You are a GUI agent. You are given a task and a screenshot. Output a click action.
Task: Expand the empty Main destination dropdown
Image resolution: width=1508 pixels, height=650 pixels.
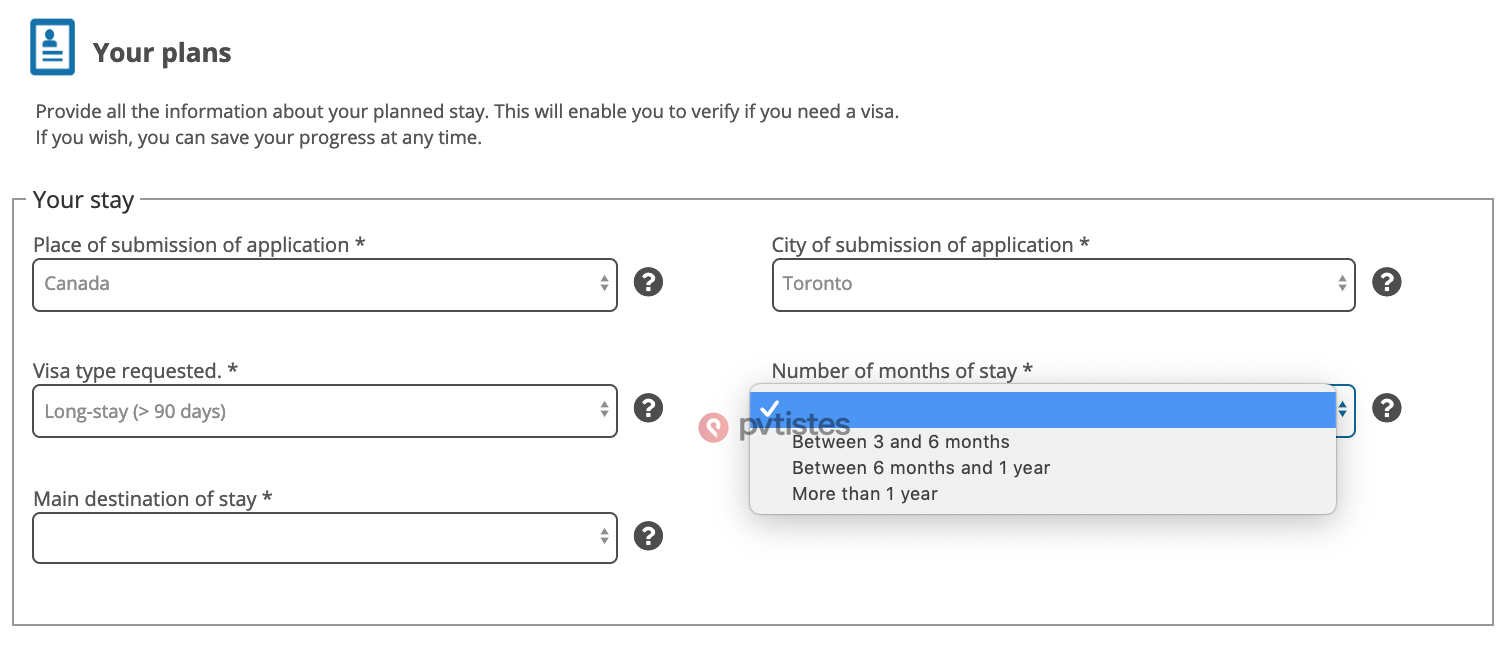coord(325,537)
